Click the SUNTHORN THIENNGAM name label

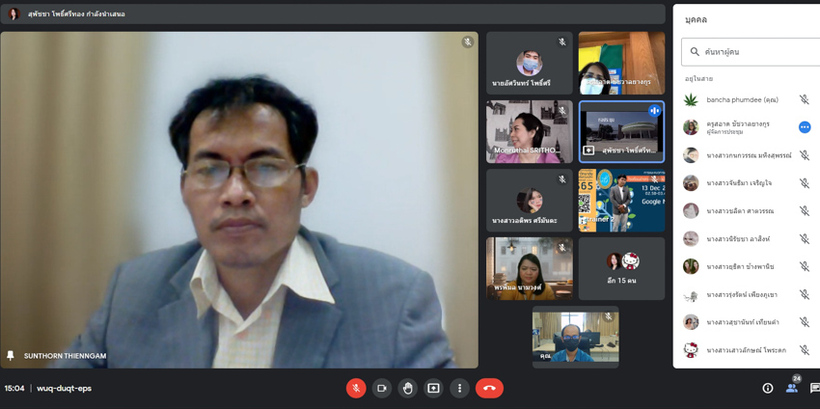point(65,356)
